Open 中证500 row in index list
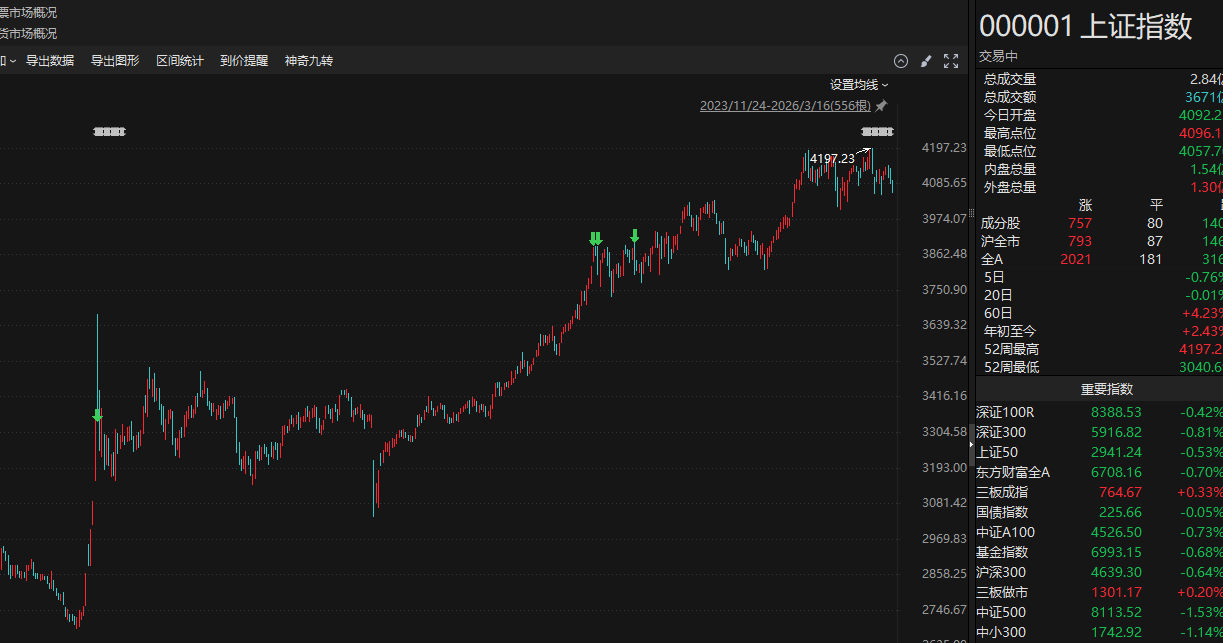The height and width of the screenshot is (643, 1223). (x=1001, y=612)
